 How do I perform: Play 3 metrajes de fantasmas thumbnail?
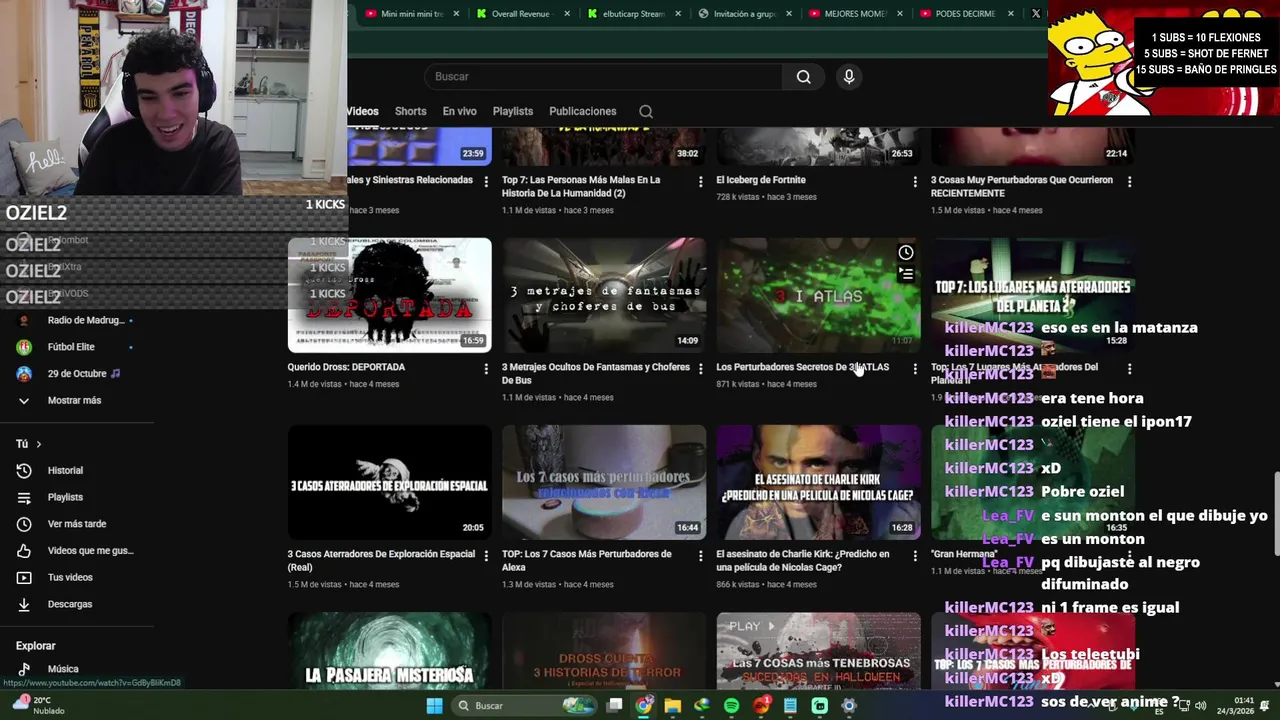(604, 296)
